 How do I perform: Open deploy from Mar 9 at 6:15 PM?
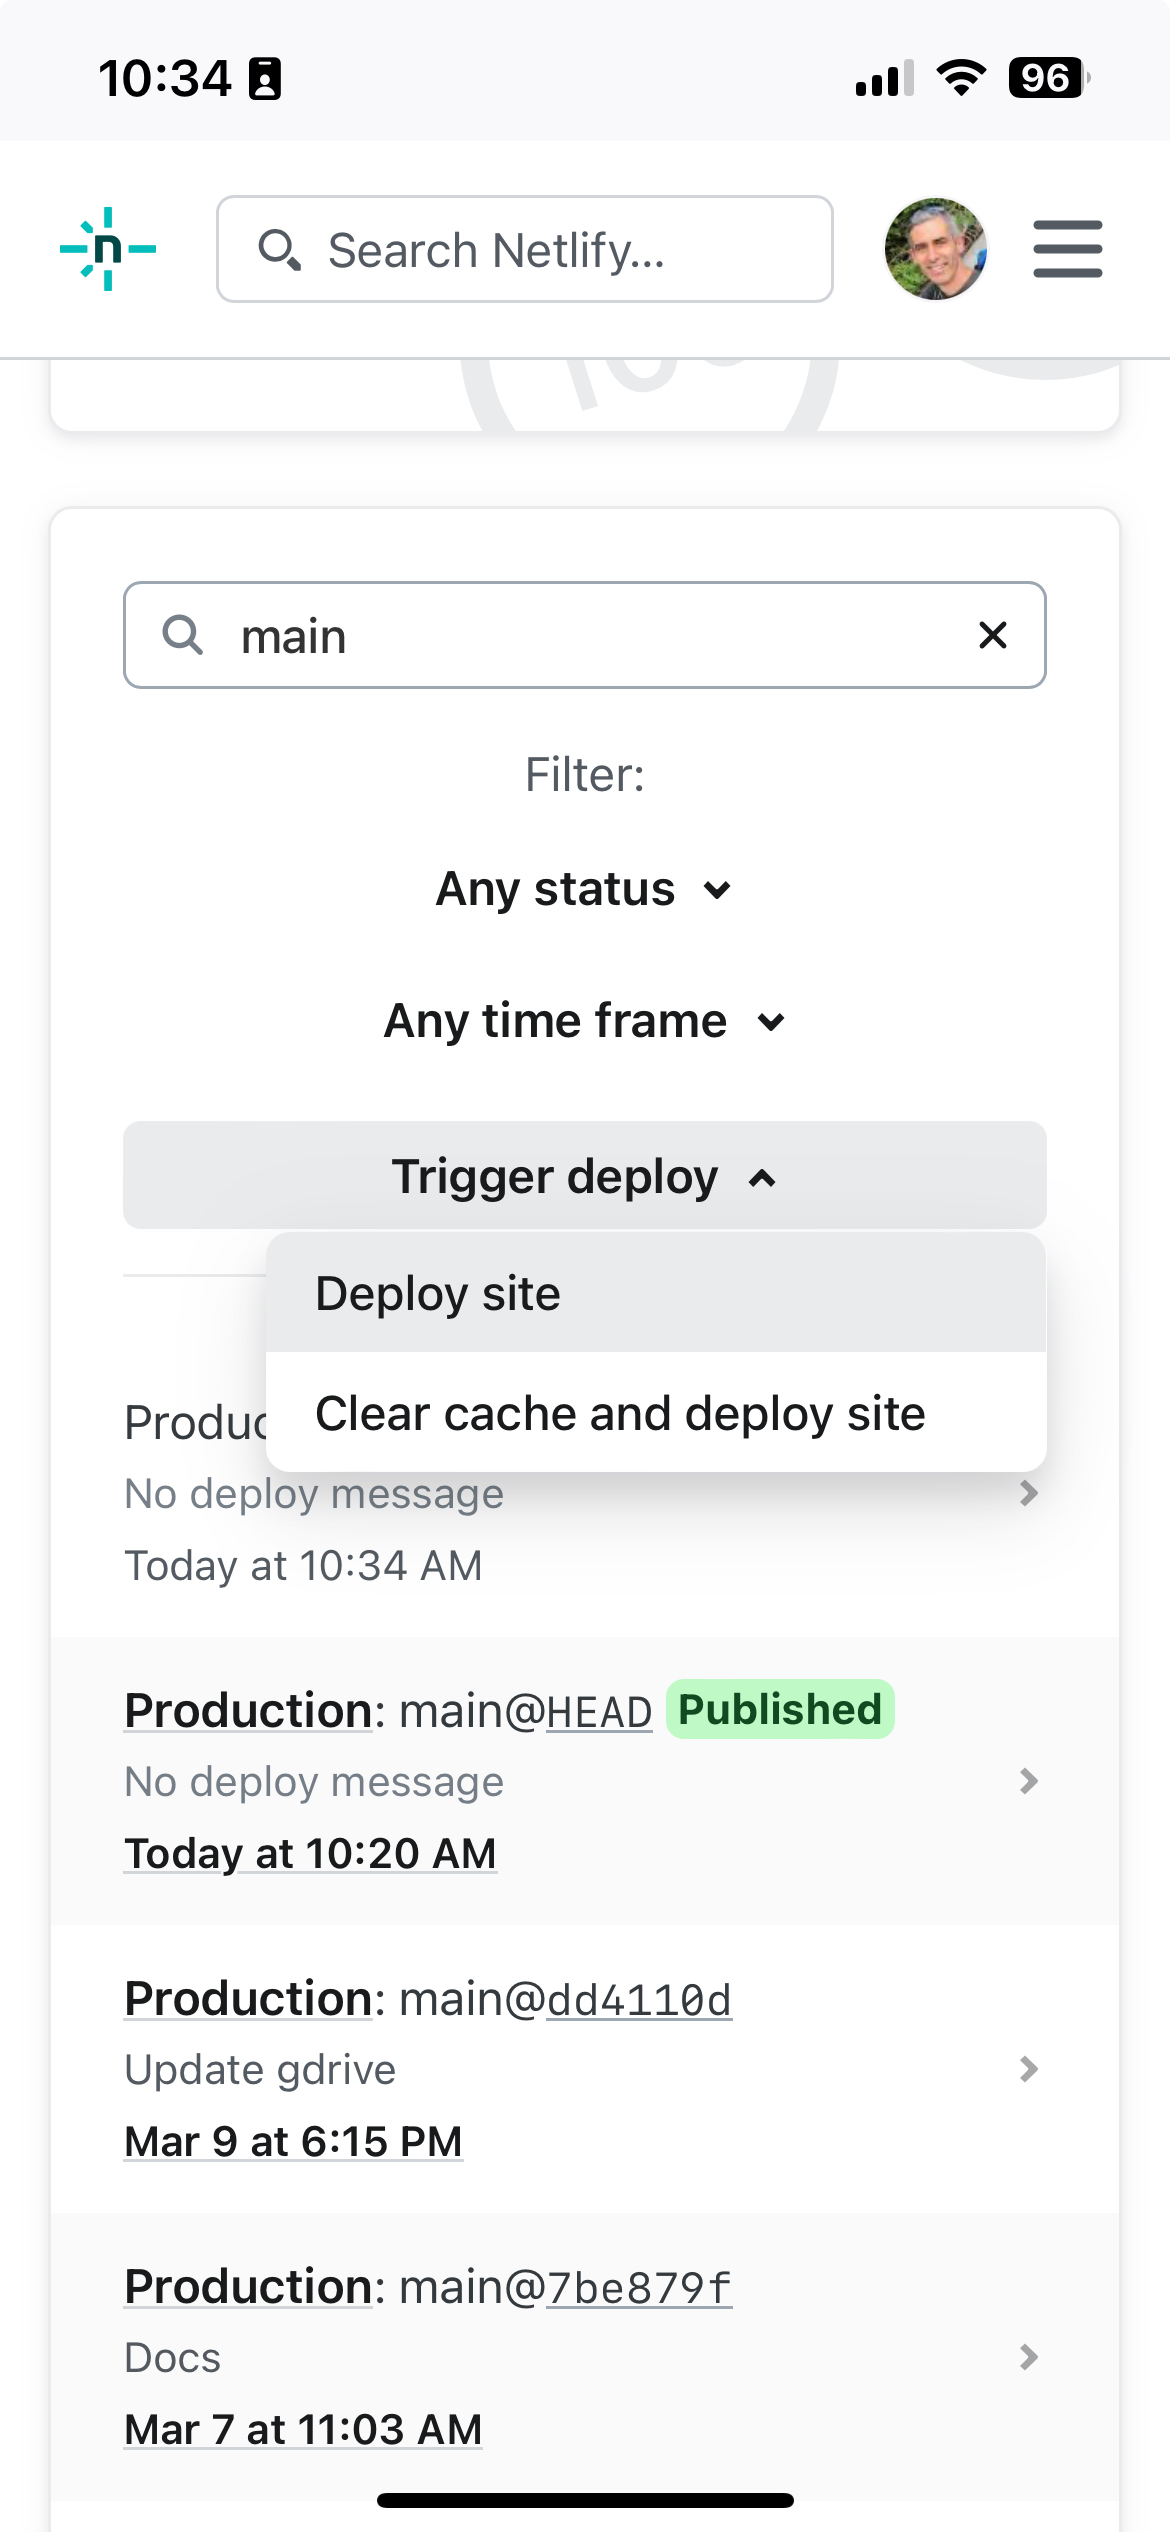[x=293, y=2141]
